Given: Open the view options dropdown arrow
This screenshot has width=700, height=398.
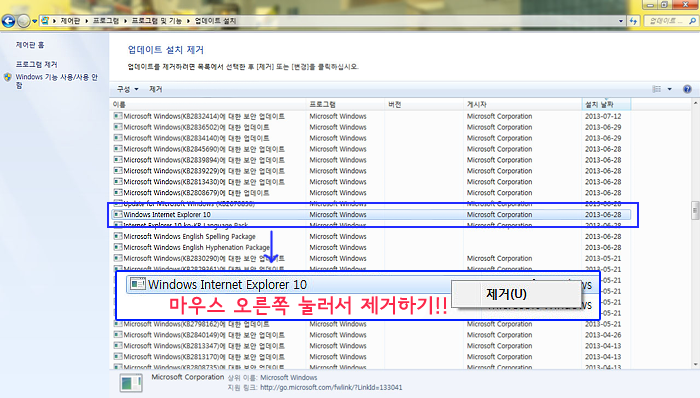Looking at the screenshot, I should [x=669, y=89].
